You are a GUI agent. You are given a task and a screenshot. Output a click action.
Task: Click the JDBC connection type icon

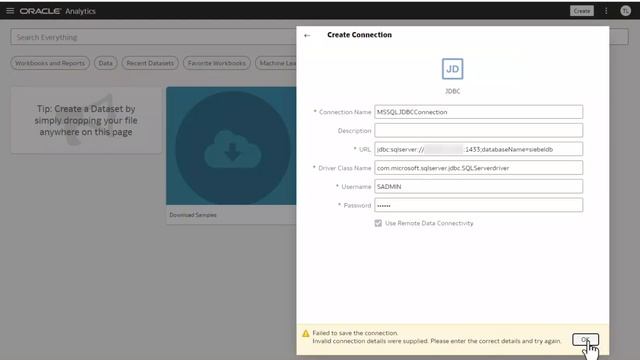[452, 69]
